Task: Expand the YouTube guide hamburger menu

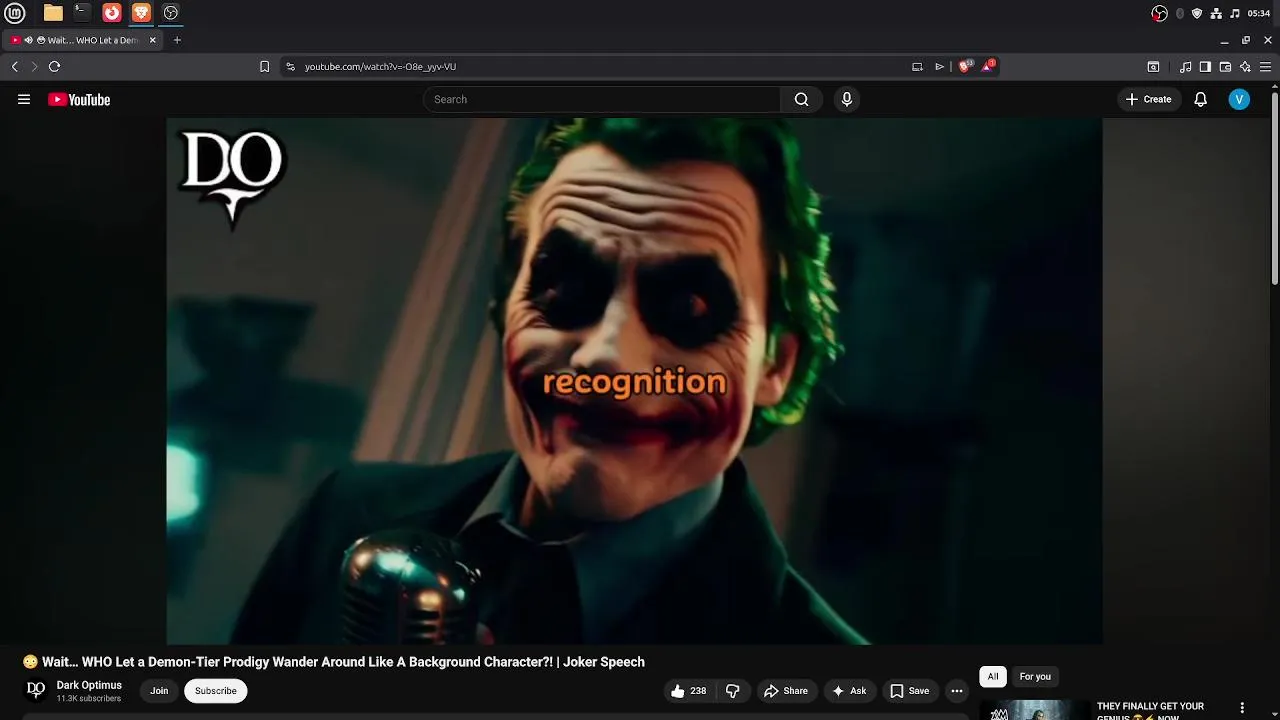Action: [24, 99]
